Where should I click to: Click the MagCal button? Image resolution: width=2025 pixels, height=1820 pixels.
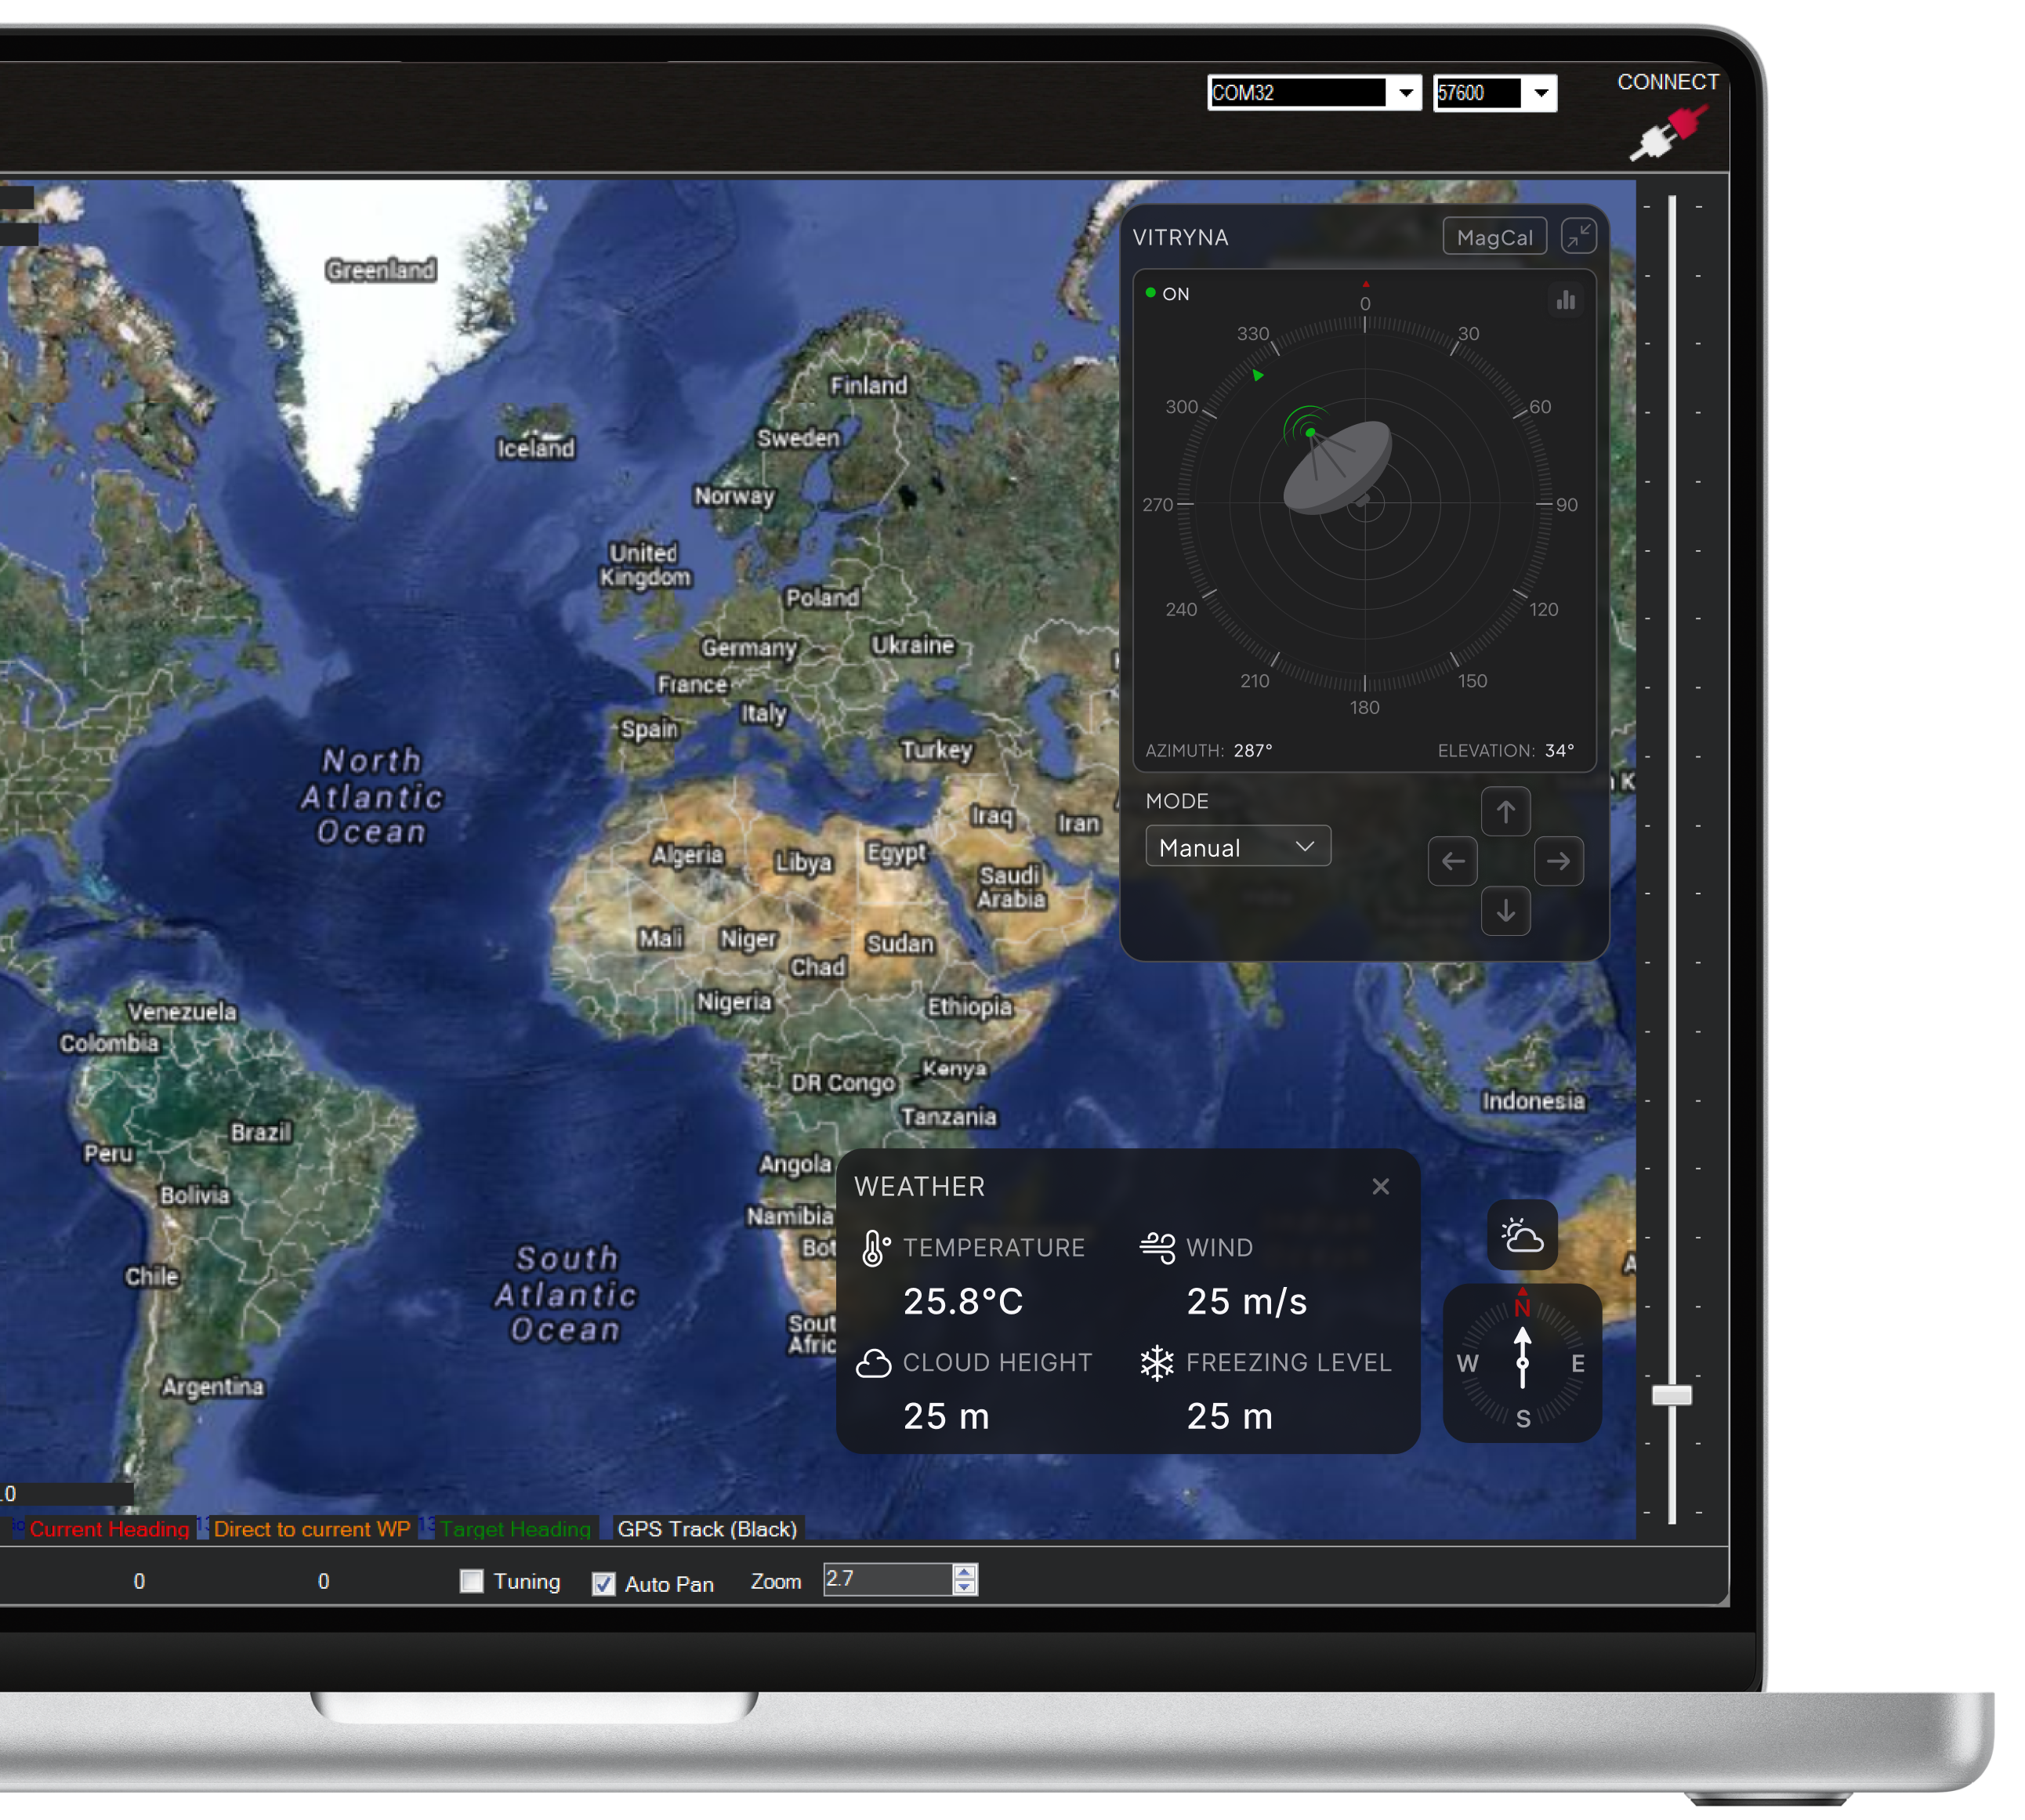click(x=1494, y=237)
